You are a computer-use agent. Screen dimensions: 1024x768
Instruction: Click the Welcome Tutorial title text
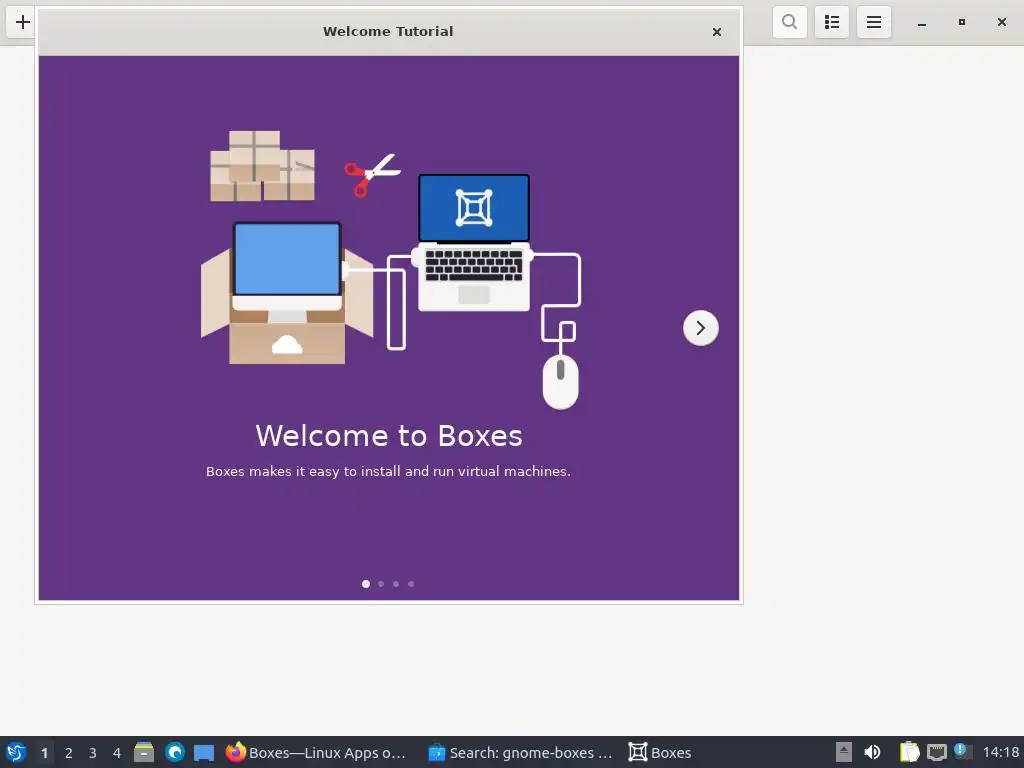click(x=388, y=31)
